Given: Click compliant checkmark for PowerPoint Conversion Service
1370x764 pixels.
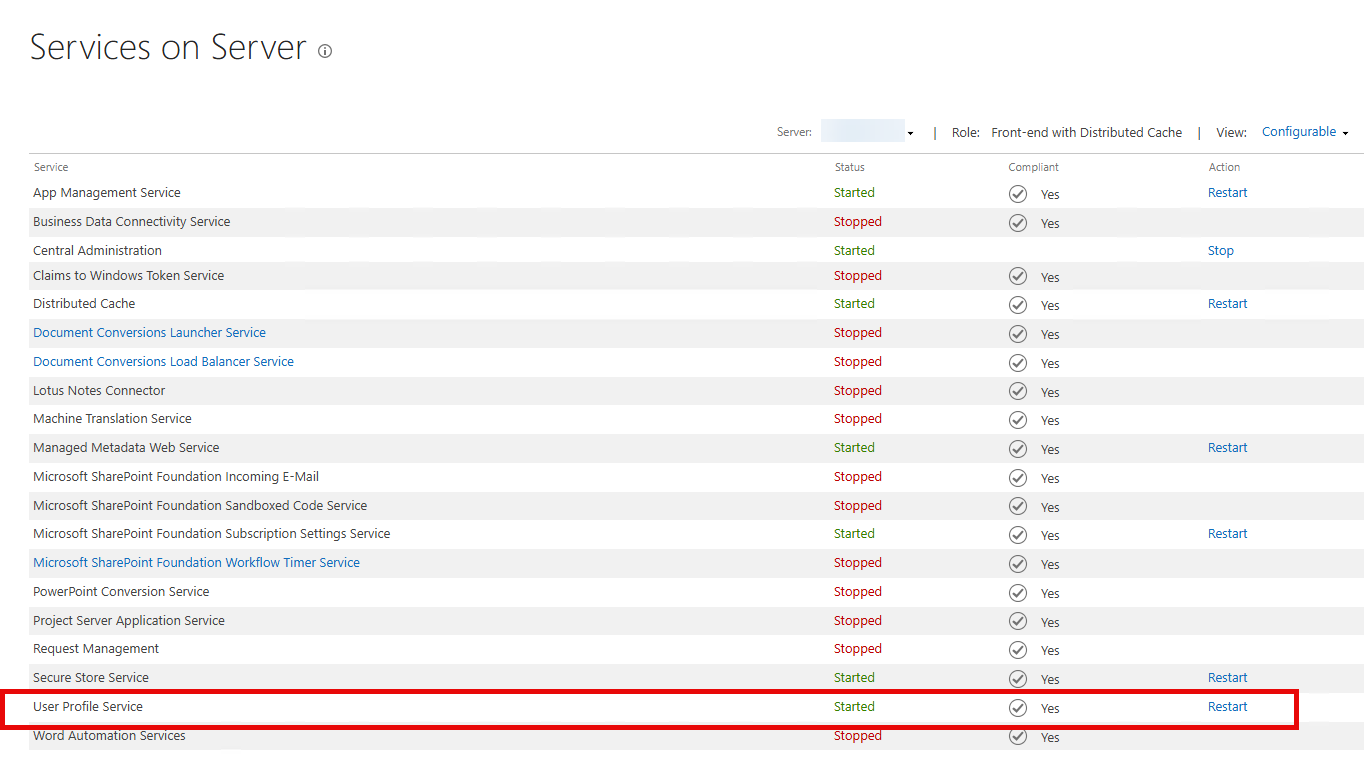Looking at the screenshot, I should 1018,593.
